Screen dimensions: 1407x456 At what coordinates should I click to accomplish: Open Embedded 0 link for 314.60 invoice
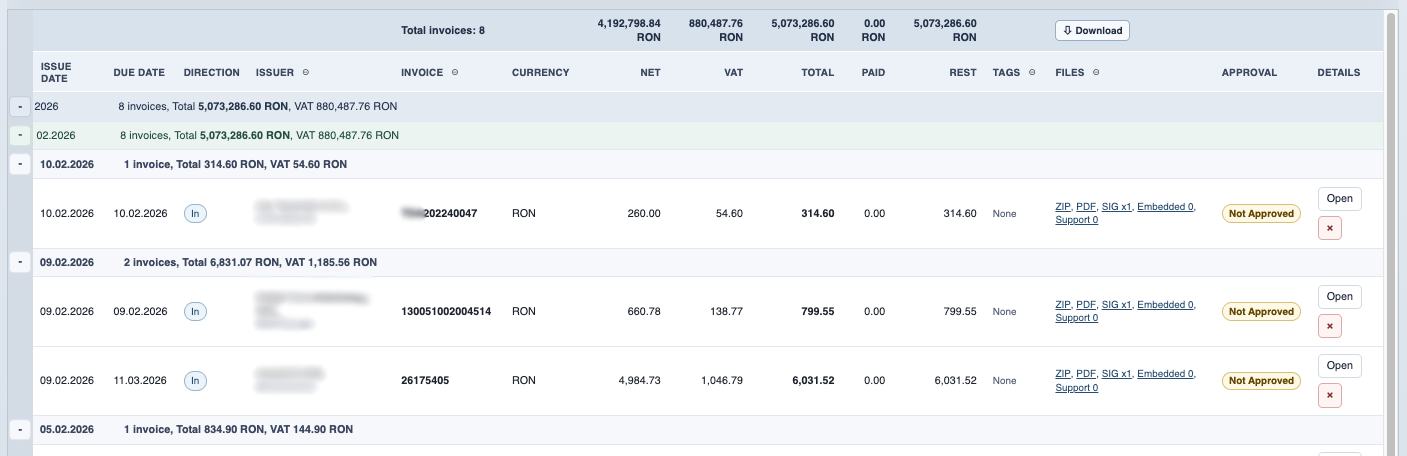coord(1165,207)
